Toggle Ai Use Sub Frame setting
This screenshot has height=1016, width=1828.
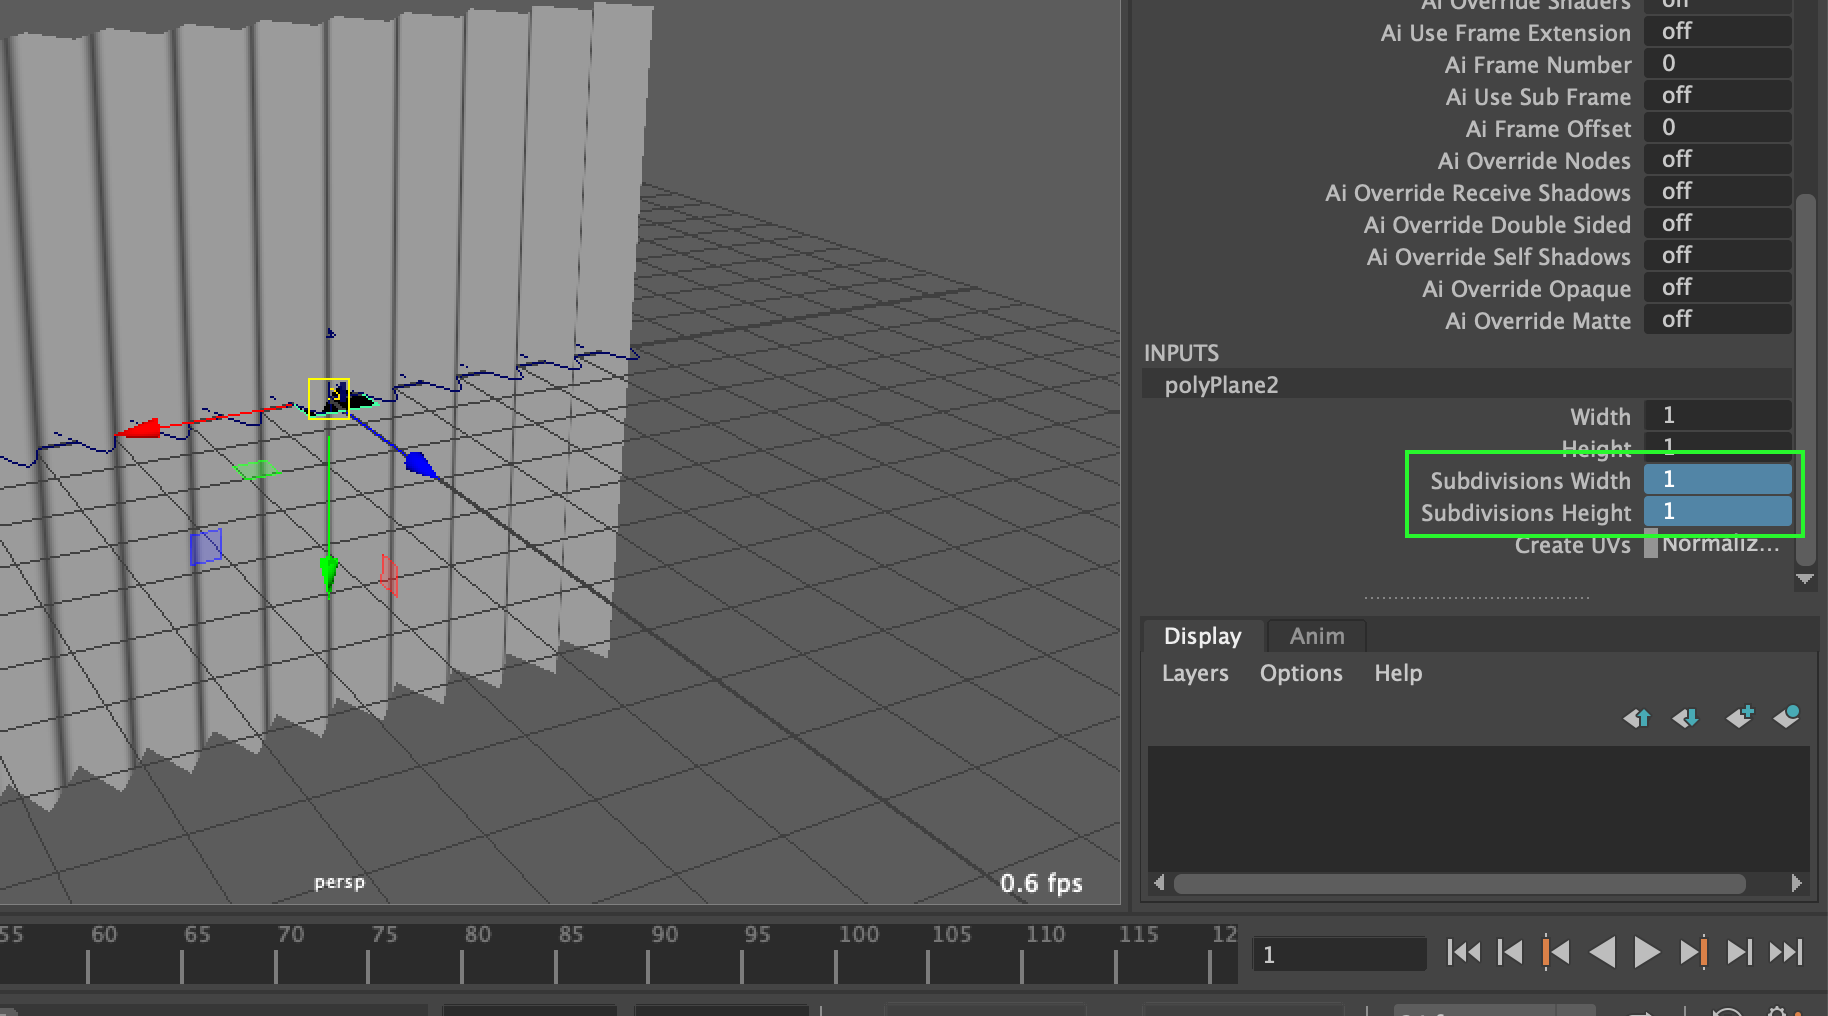click(x=1717, y=95)
